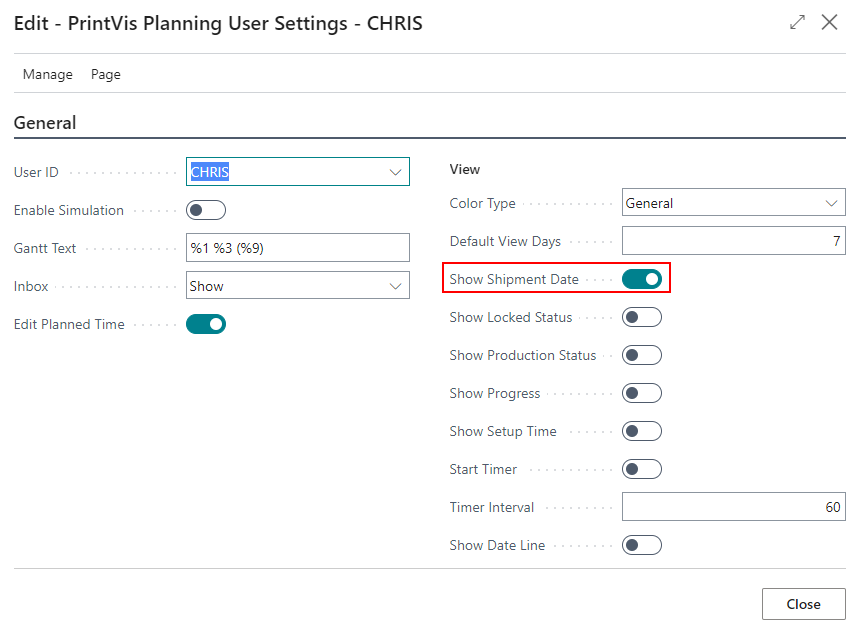This screenshot has height=634, width=864.
Task: Enable Show Production Status toggle
Action: click(642, 355)
